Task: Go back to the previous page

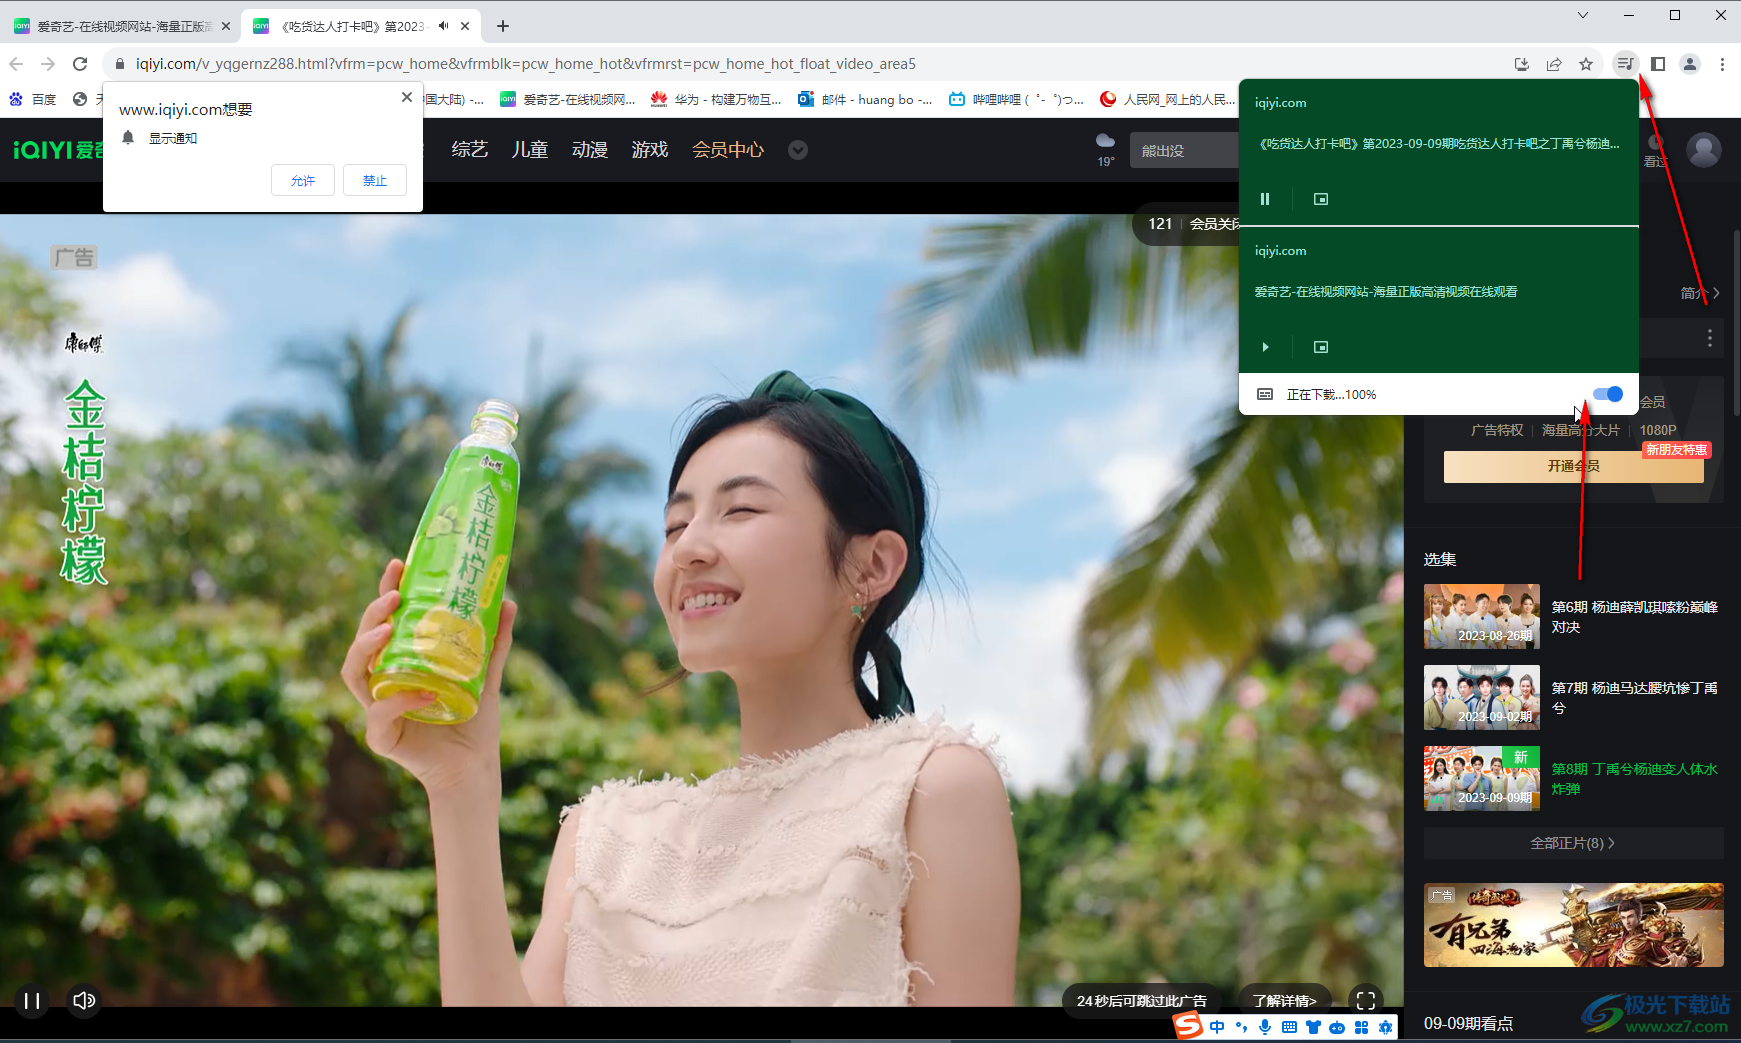Action: (16, 64)
